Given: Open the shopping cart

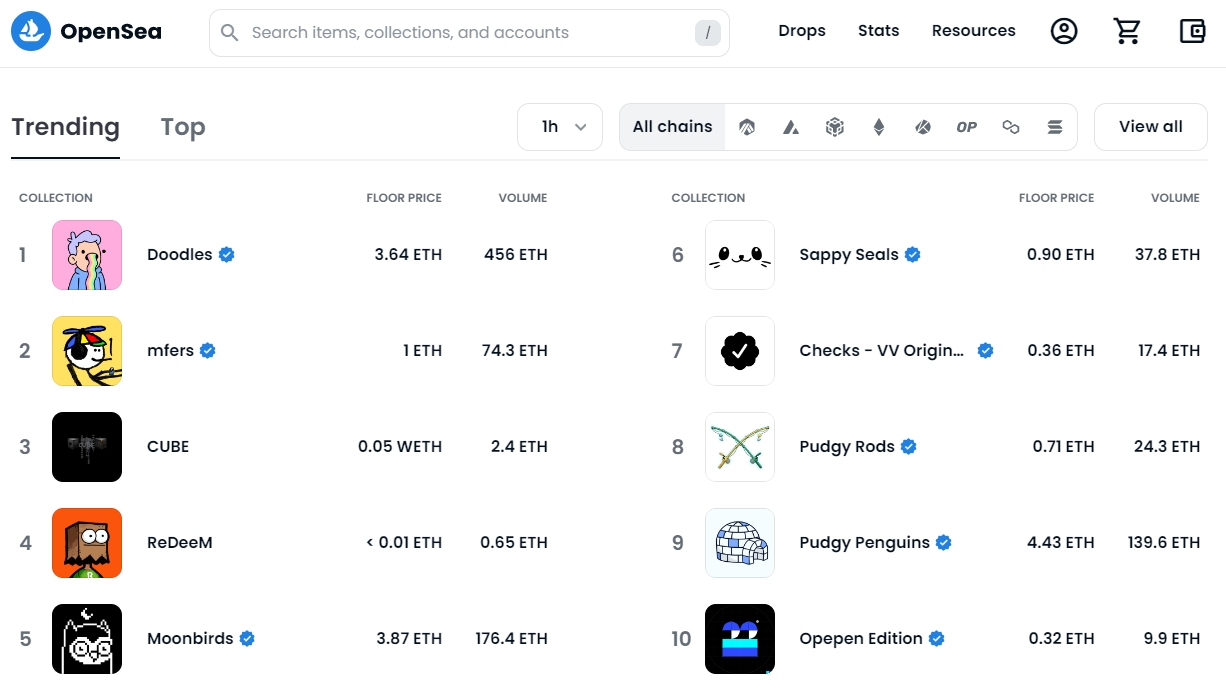Looking at the screenshot, I should point(1128,31).
